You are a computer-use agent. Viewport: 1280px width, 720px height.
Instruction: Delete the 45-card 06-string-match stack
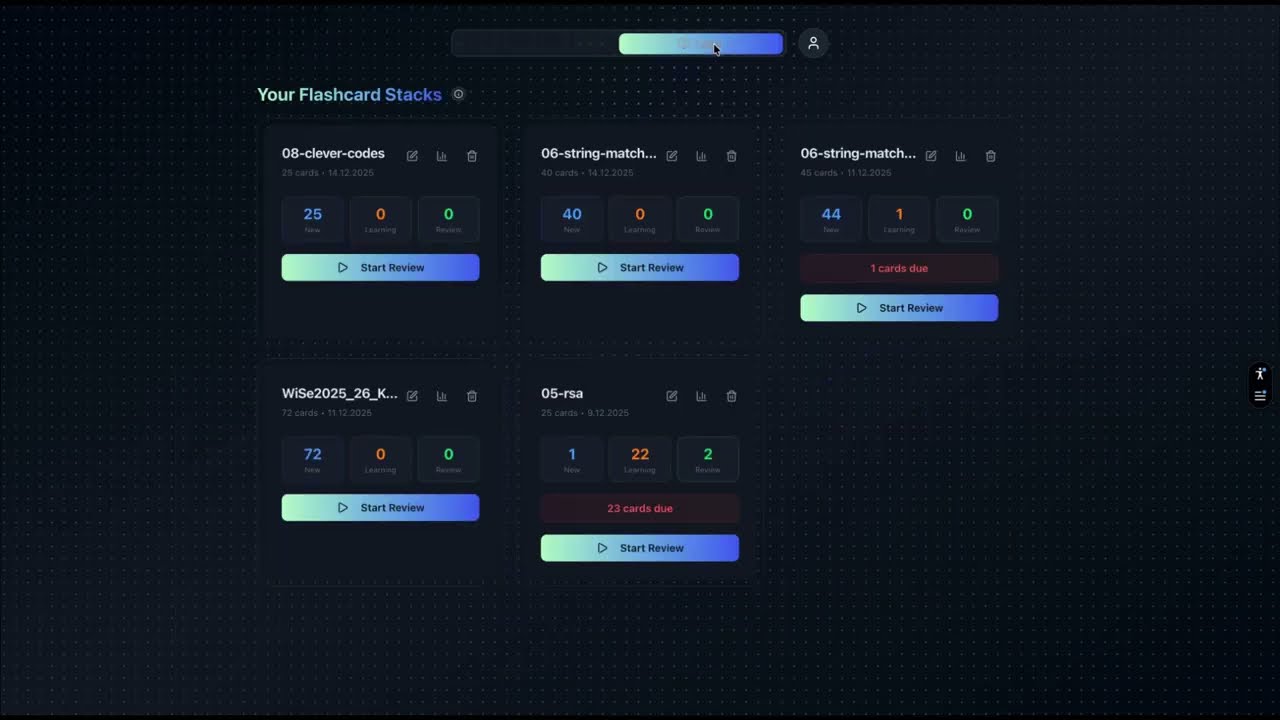click(991, 156)
